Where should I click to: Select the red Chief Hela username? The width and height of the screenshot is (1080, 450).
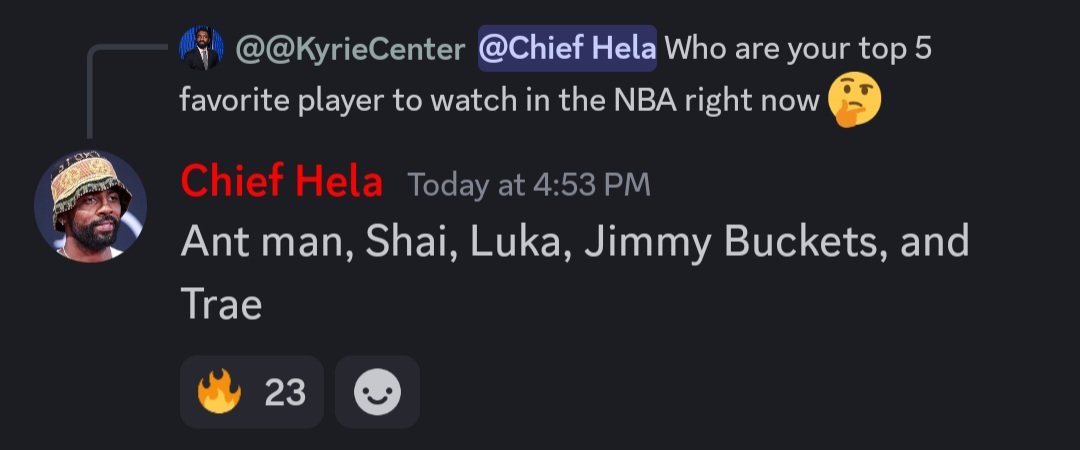(x=281, y=183)
